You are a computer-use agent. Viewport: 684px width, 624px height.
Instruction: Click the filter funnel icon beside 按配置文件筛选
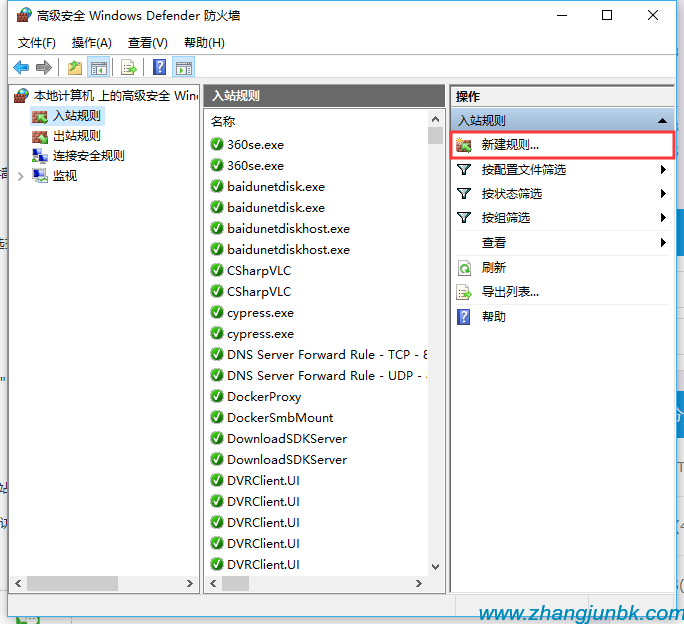pyautogui.click(x=464, y=169)
